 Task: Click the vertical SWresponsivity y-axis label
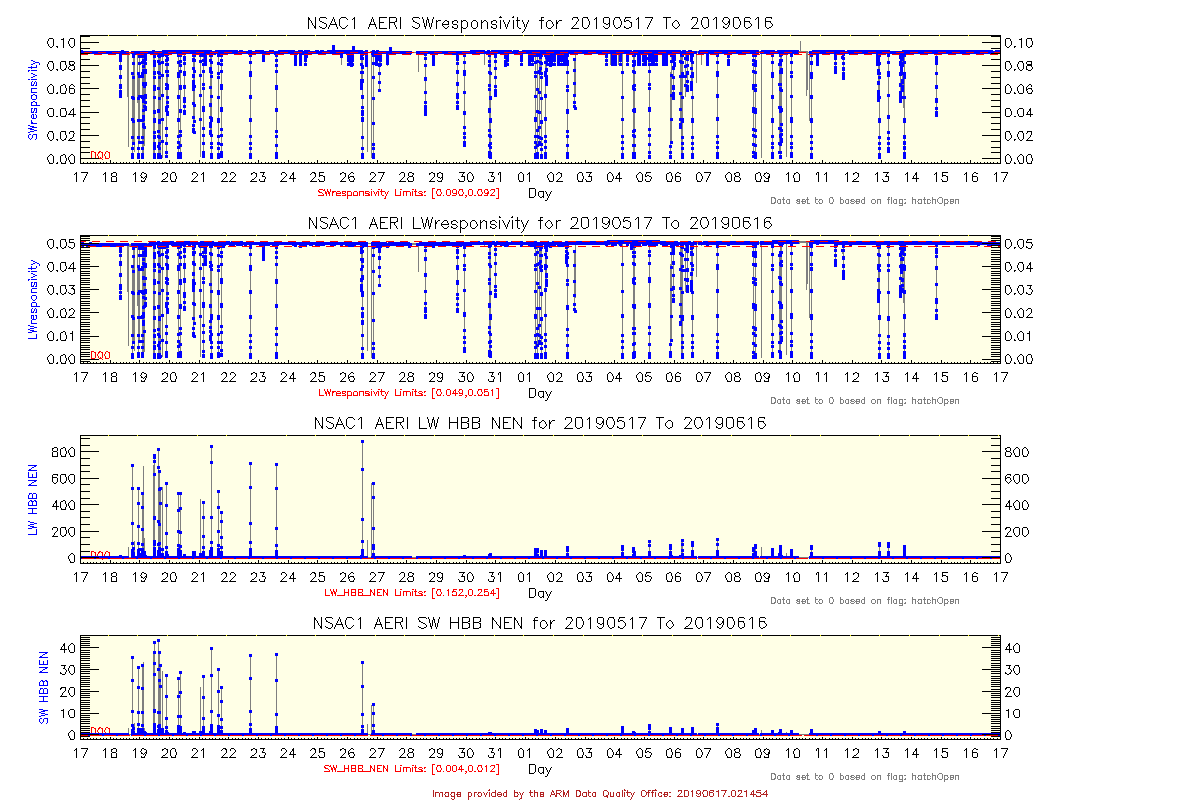33,100
